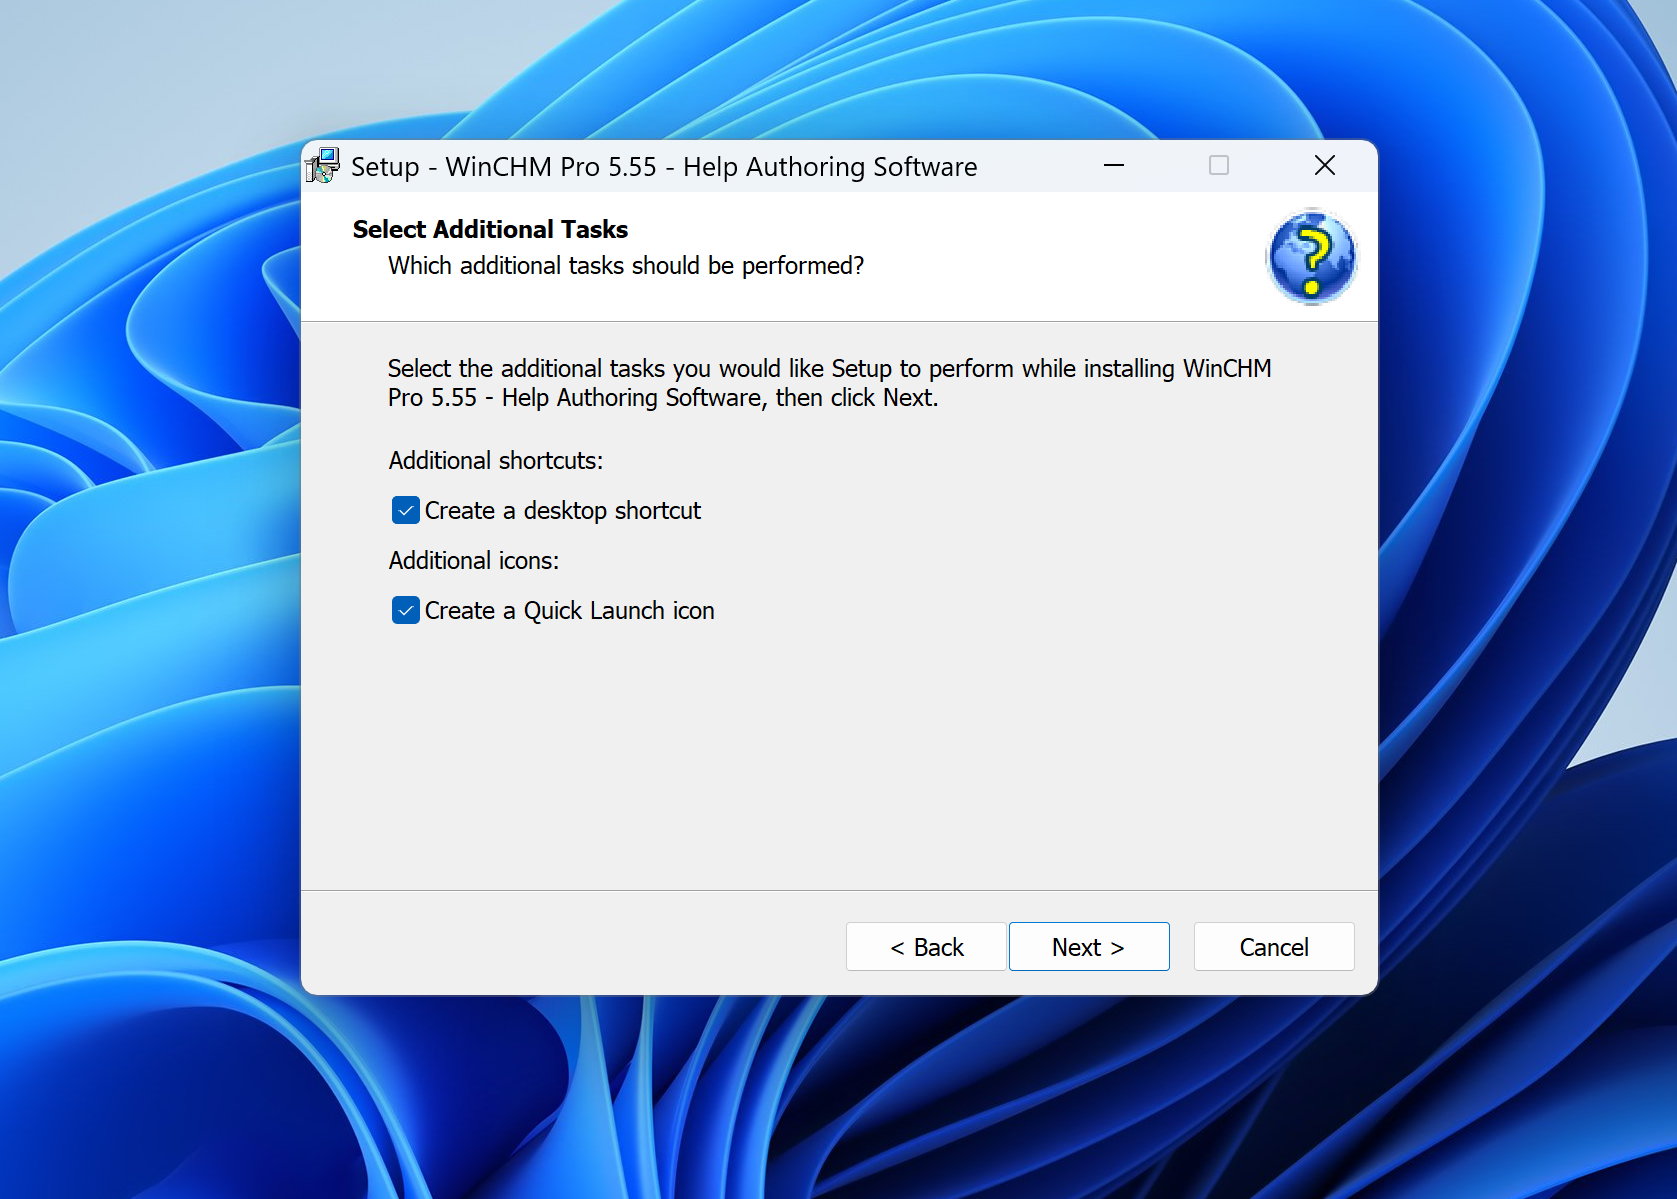Click the setup installer icon in title bar

coord(323,166)
